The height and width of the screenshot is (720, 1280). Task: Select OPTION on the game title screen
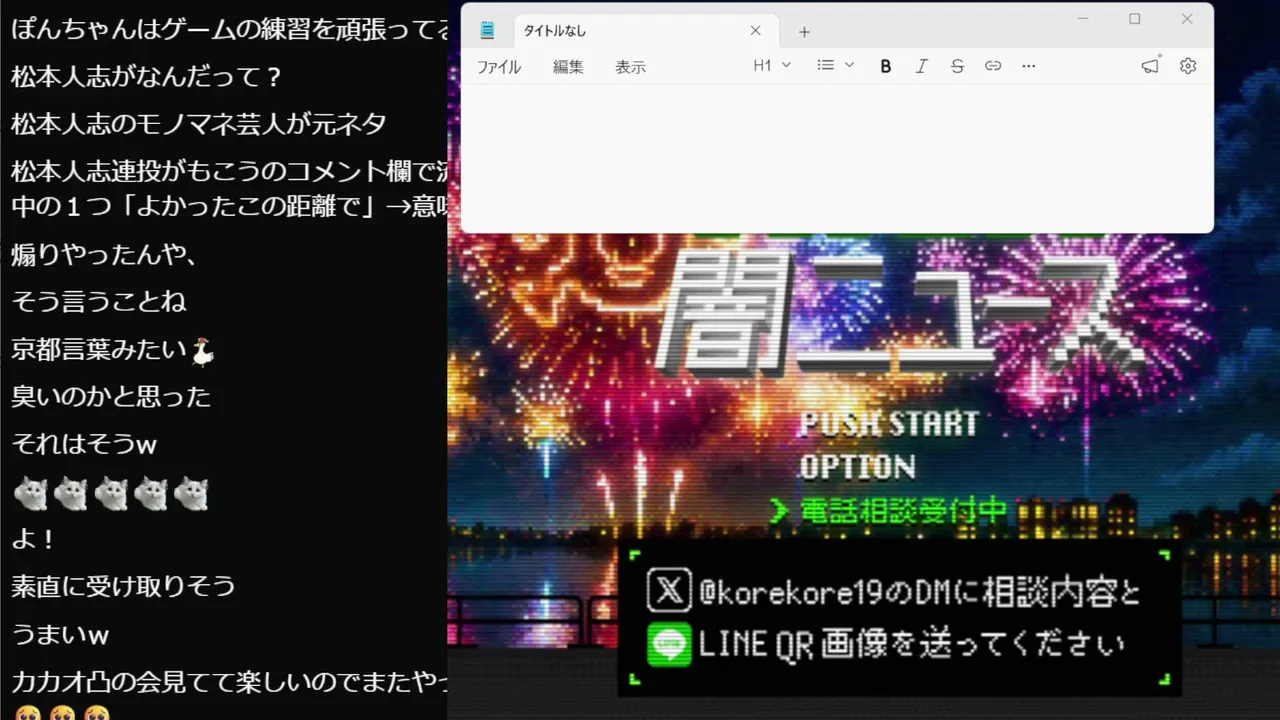(857, 467)
